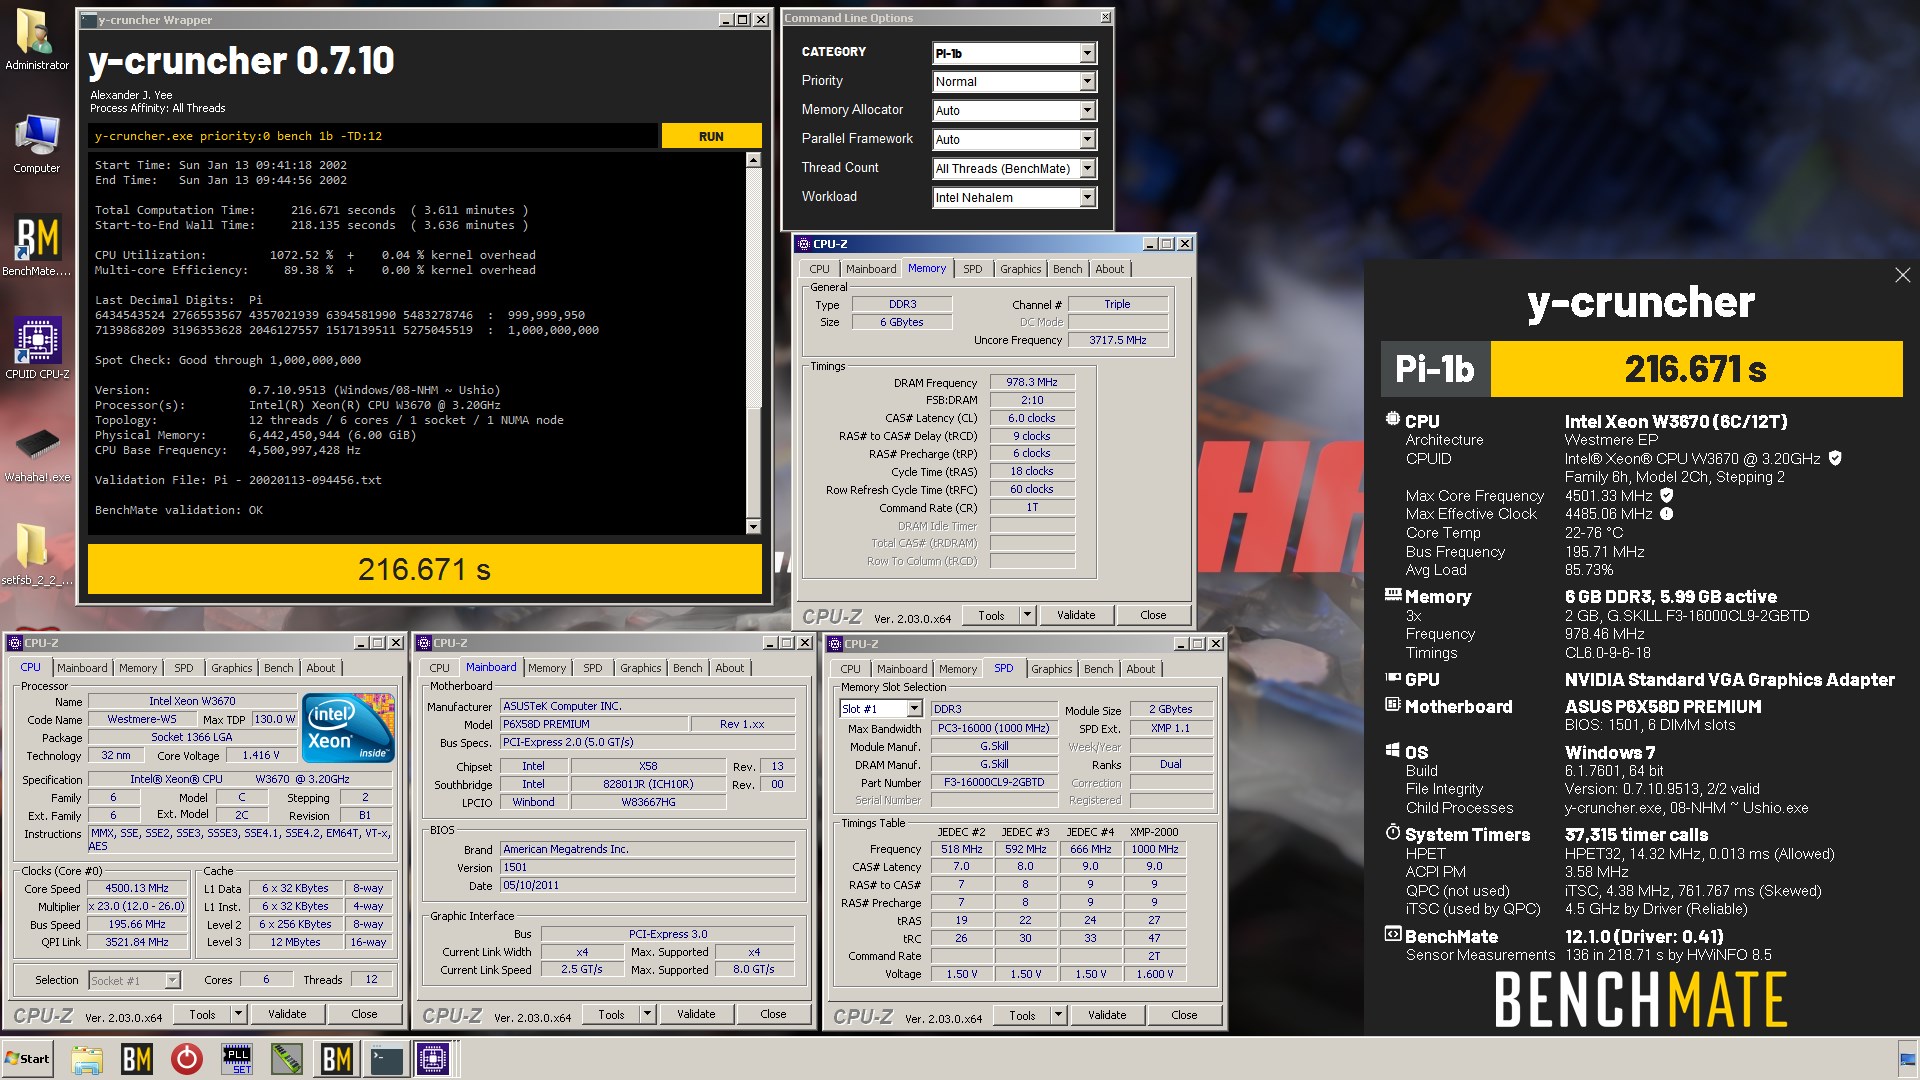Click the Threads value 12 field
The image size is (1920, 1080).
(x=371, y=979)
